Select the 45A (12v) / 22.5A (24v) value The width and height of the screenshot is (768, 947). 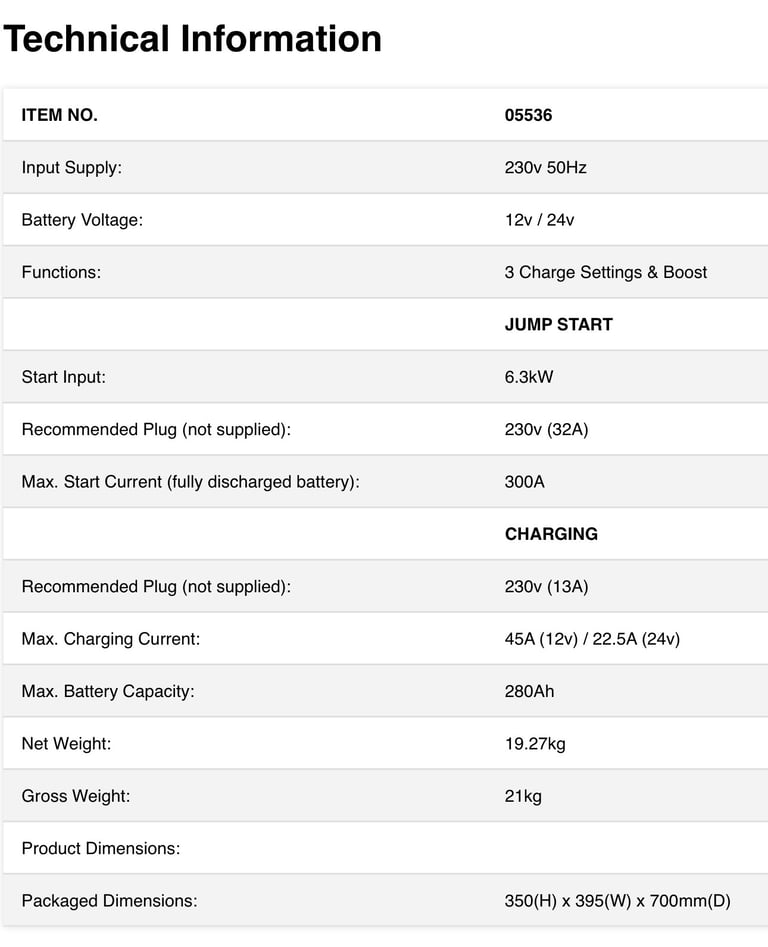592,639
